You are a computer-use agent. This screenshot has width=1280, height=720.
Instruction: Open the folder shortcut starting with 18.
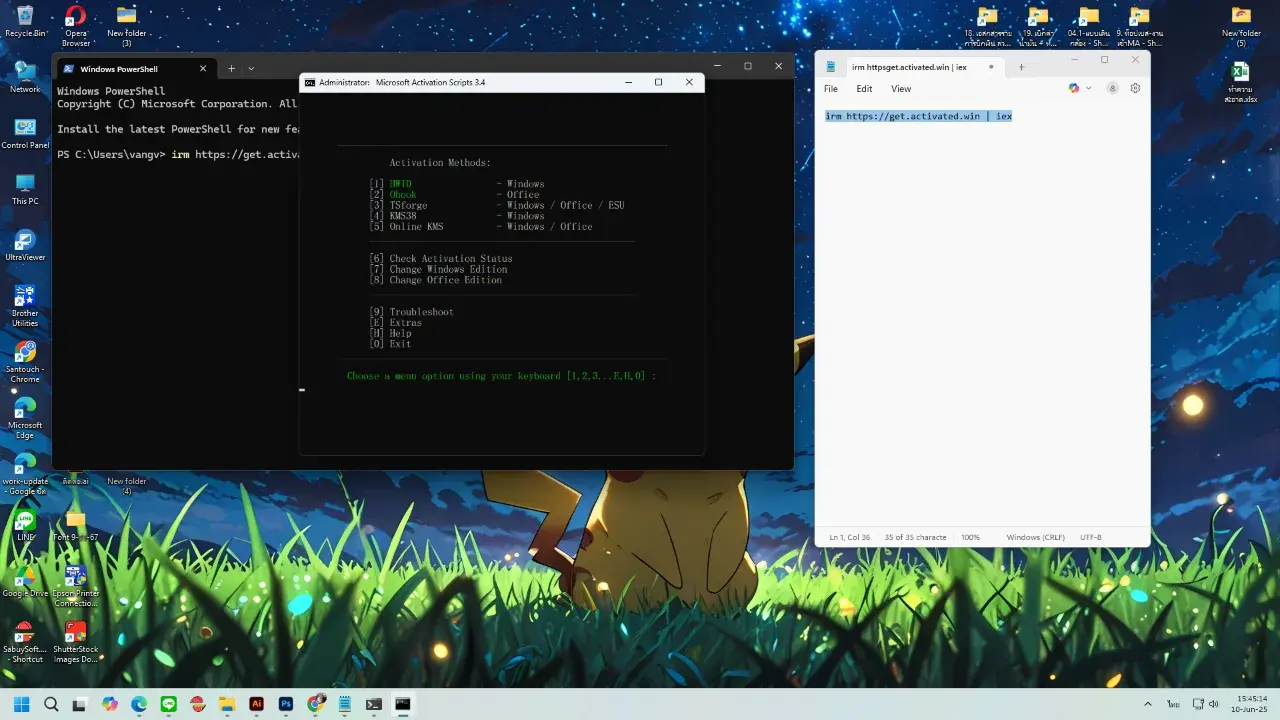(987, 25)
